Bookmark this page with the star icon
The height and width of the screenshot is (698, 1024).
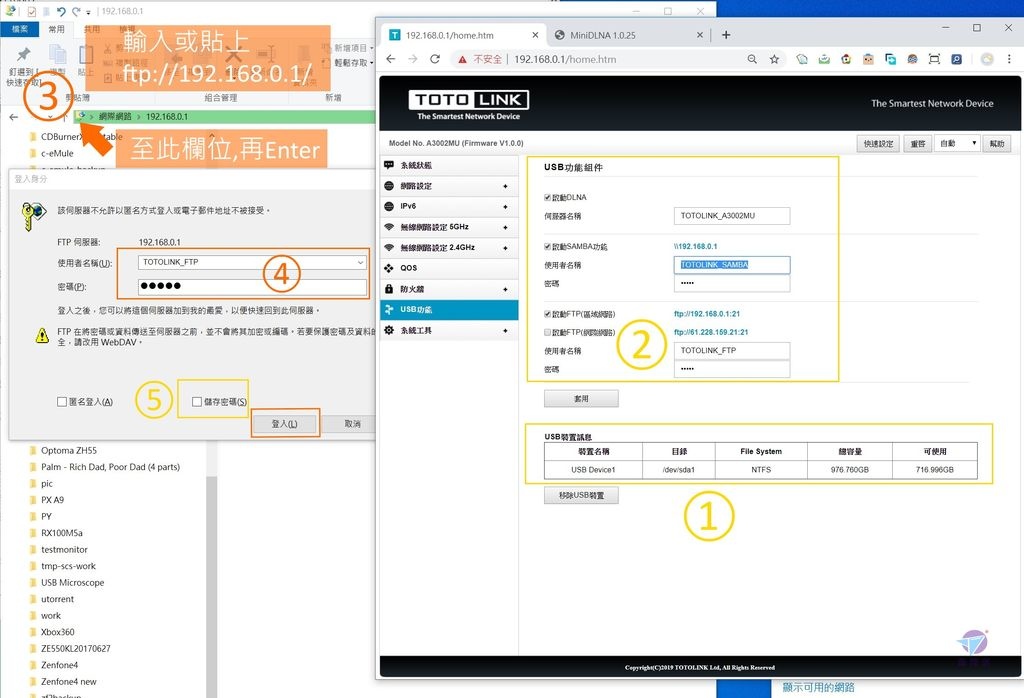coord(775,59)
